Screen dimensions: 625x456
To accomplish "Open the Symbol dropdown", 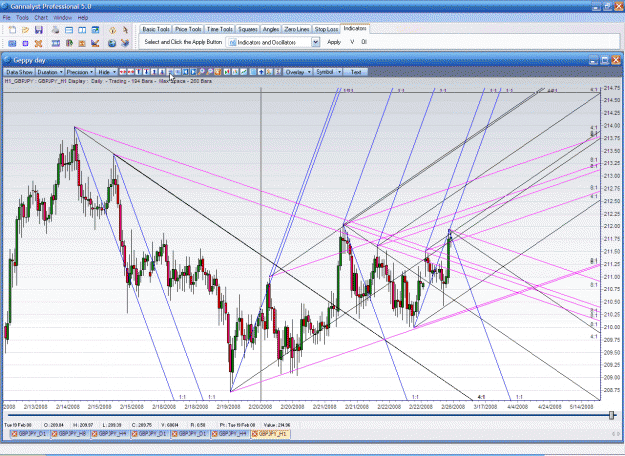I will [328, 72].
